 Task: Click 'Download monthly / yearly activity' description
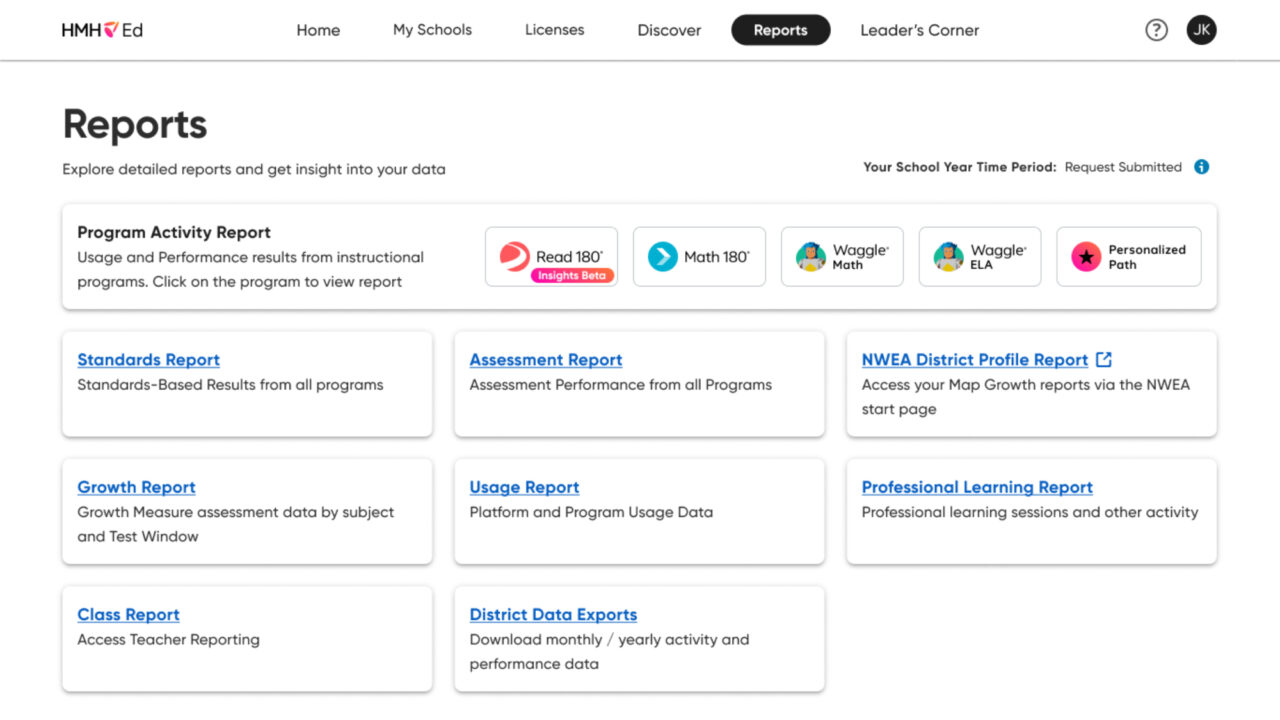click(x=609, y=651)
